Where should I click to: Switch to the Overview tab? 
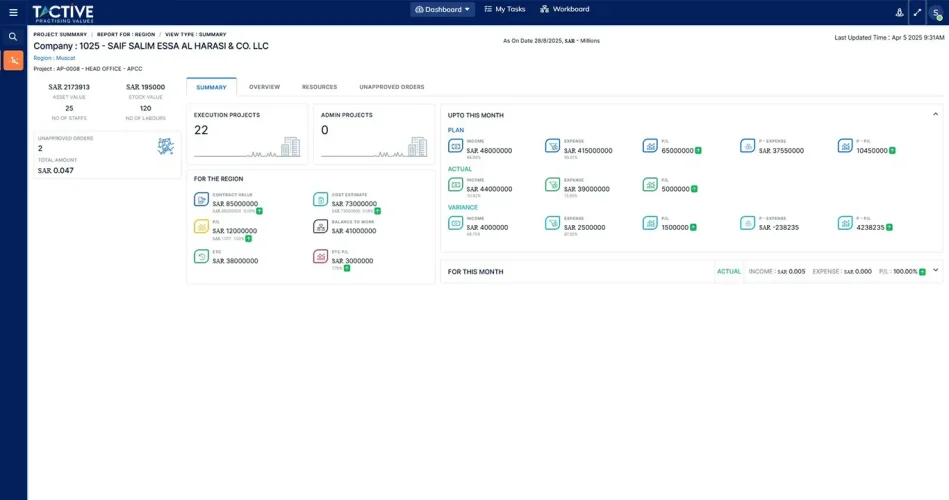[264, 87]
